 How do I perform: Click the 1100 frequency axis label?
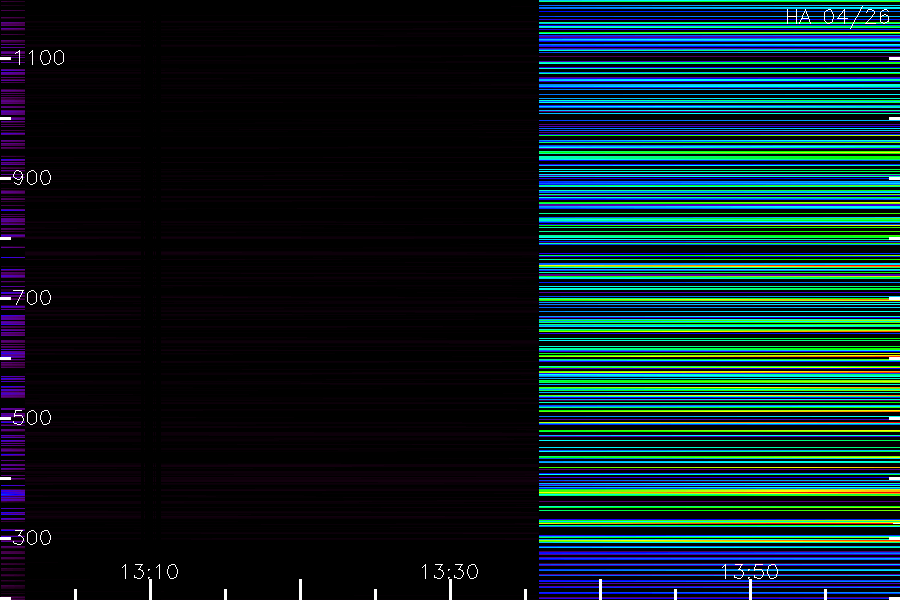pos(39,57)
